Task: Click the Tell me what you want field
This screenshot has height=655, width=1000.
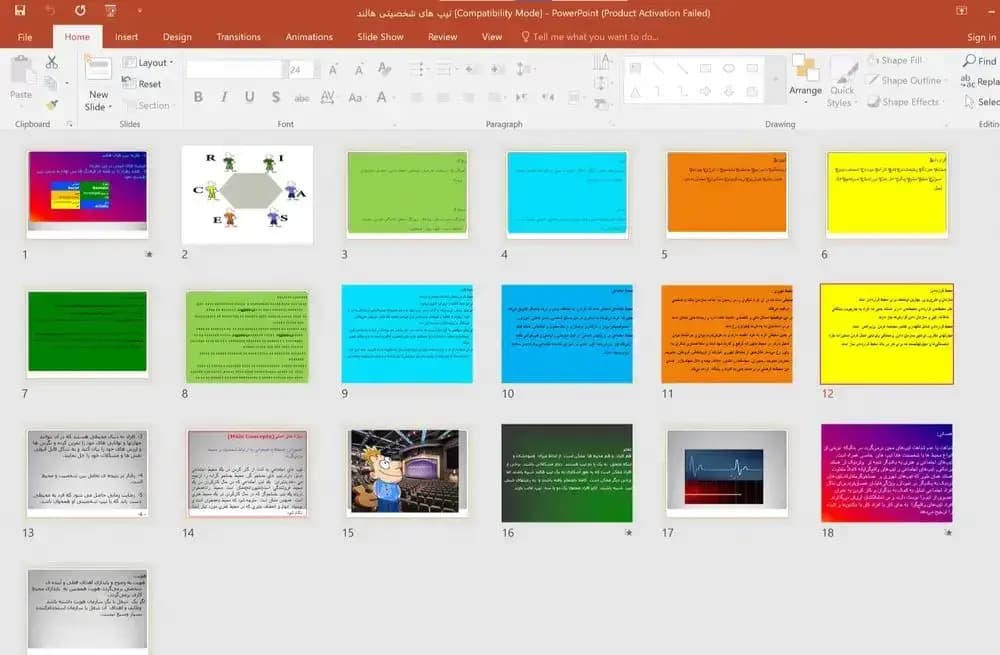Action: tap(590, 37)
